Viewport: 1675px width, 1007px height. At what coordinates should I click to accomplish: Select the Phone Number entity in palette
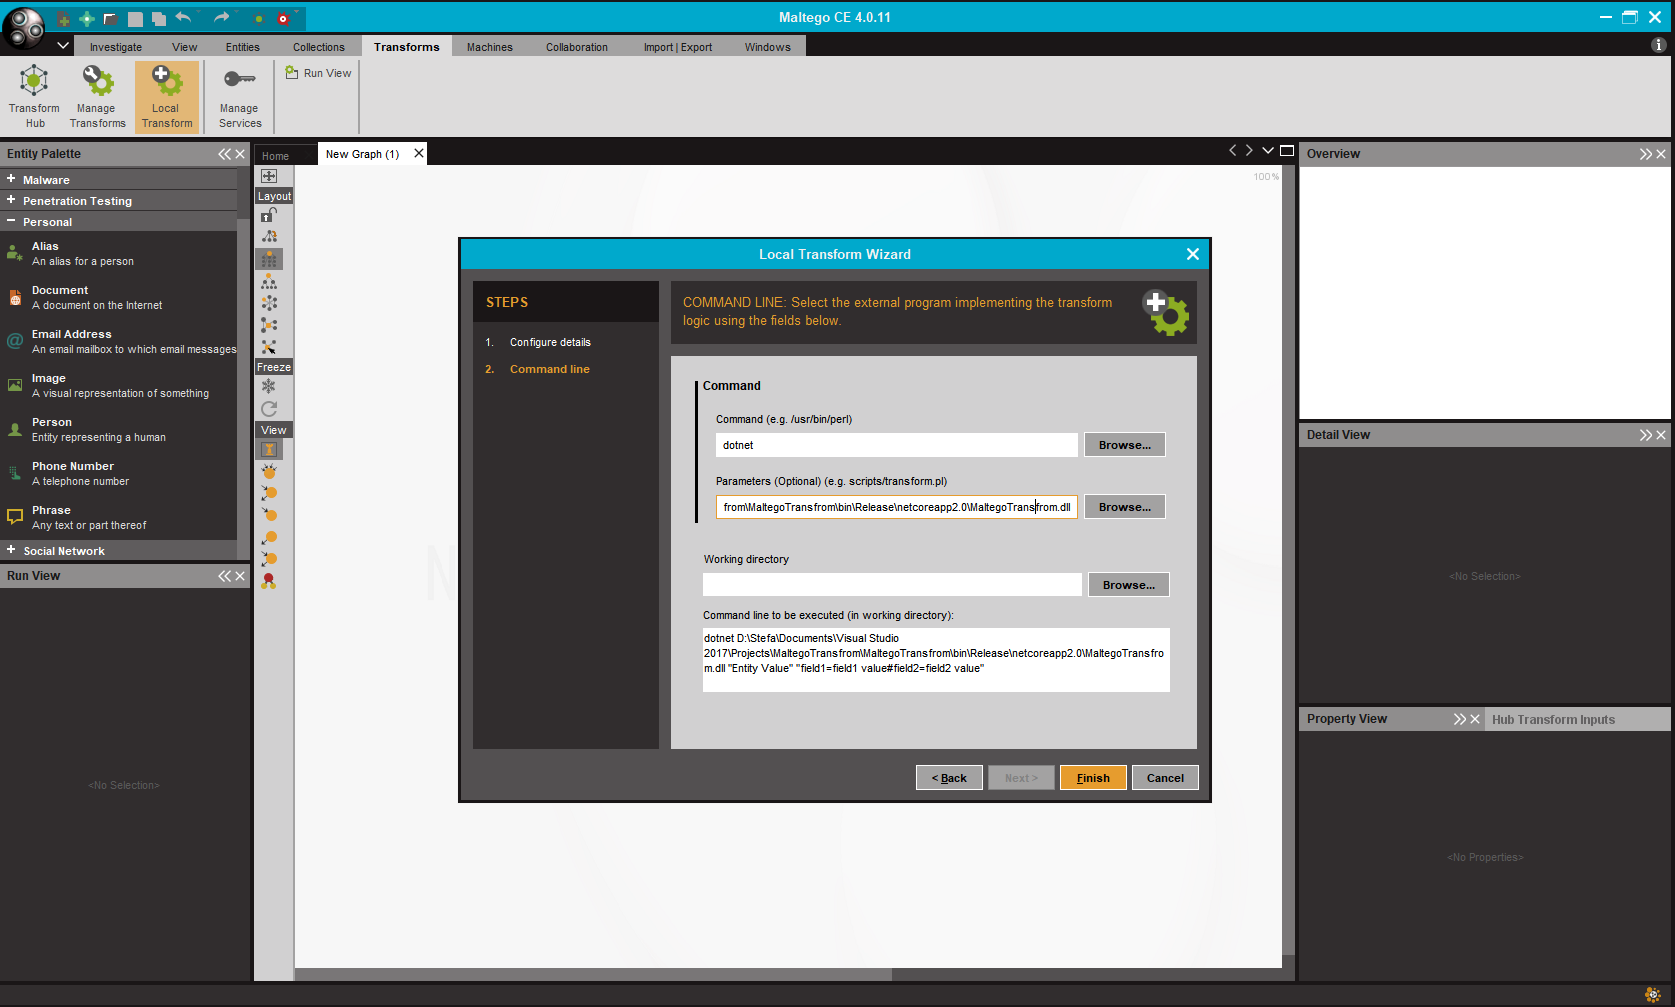click(119, 473)
